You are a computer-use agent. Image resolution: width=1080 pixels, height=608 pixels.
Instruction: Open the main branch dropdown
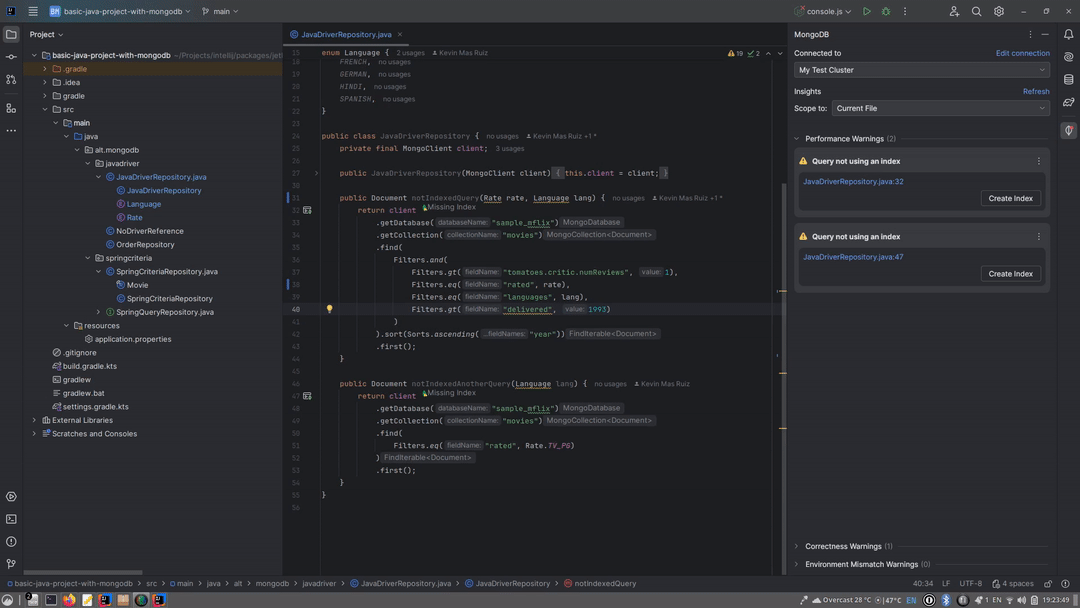click(220, 11)
